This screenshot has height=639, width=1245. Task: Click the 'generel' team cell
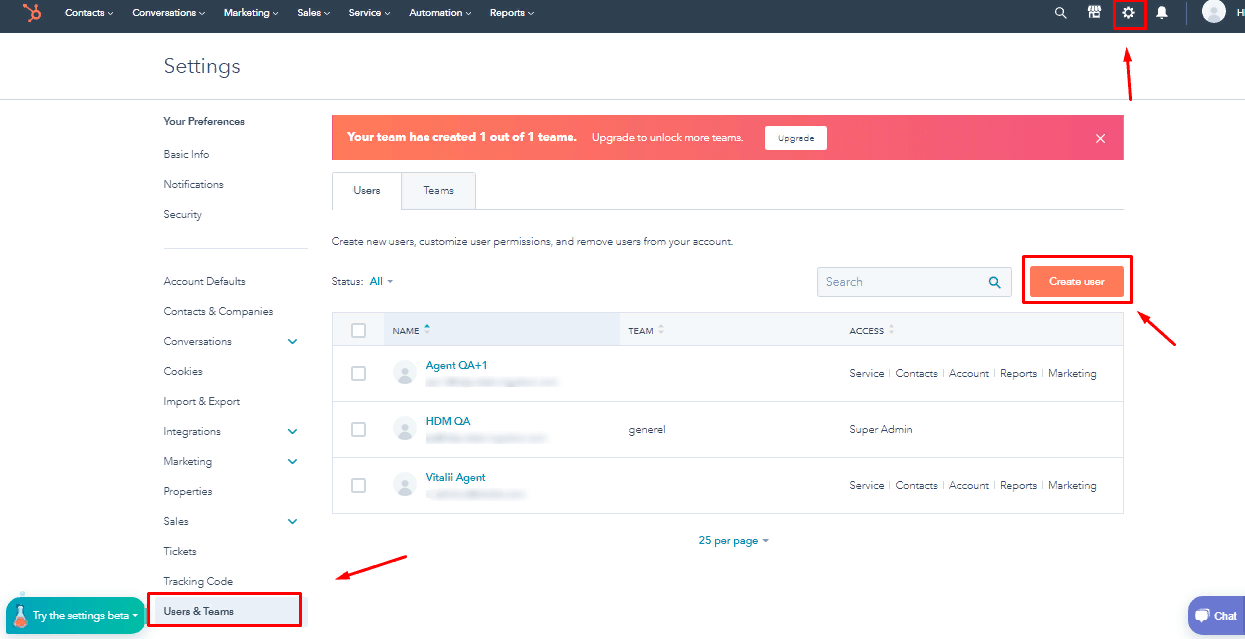[x=647, y=430]
